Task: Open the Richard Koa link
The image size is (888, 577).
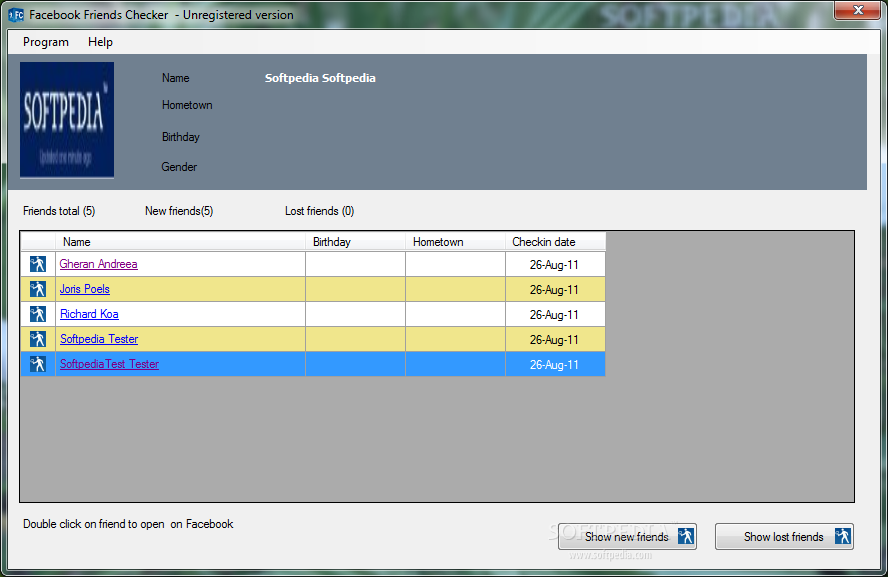Action: [x=89, y=314]
